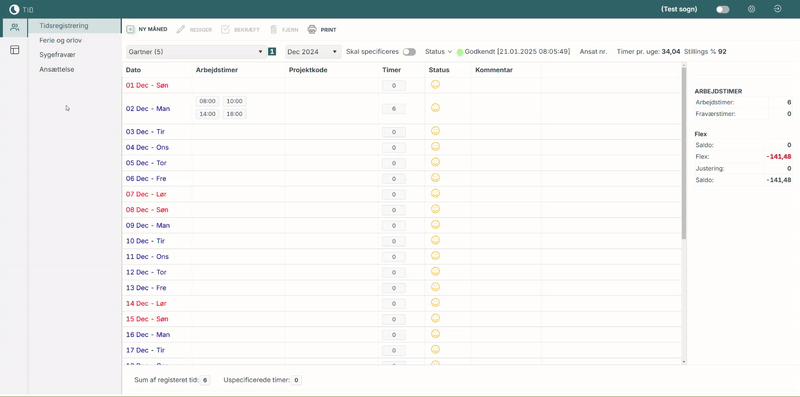This screenshot has height=397, width=800.
Task: Open the Dec 2024 month dropdown
Action: pyautogui.click(x=313, y=52)
